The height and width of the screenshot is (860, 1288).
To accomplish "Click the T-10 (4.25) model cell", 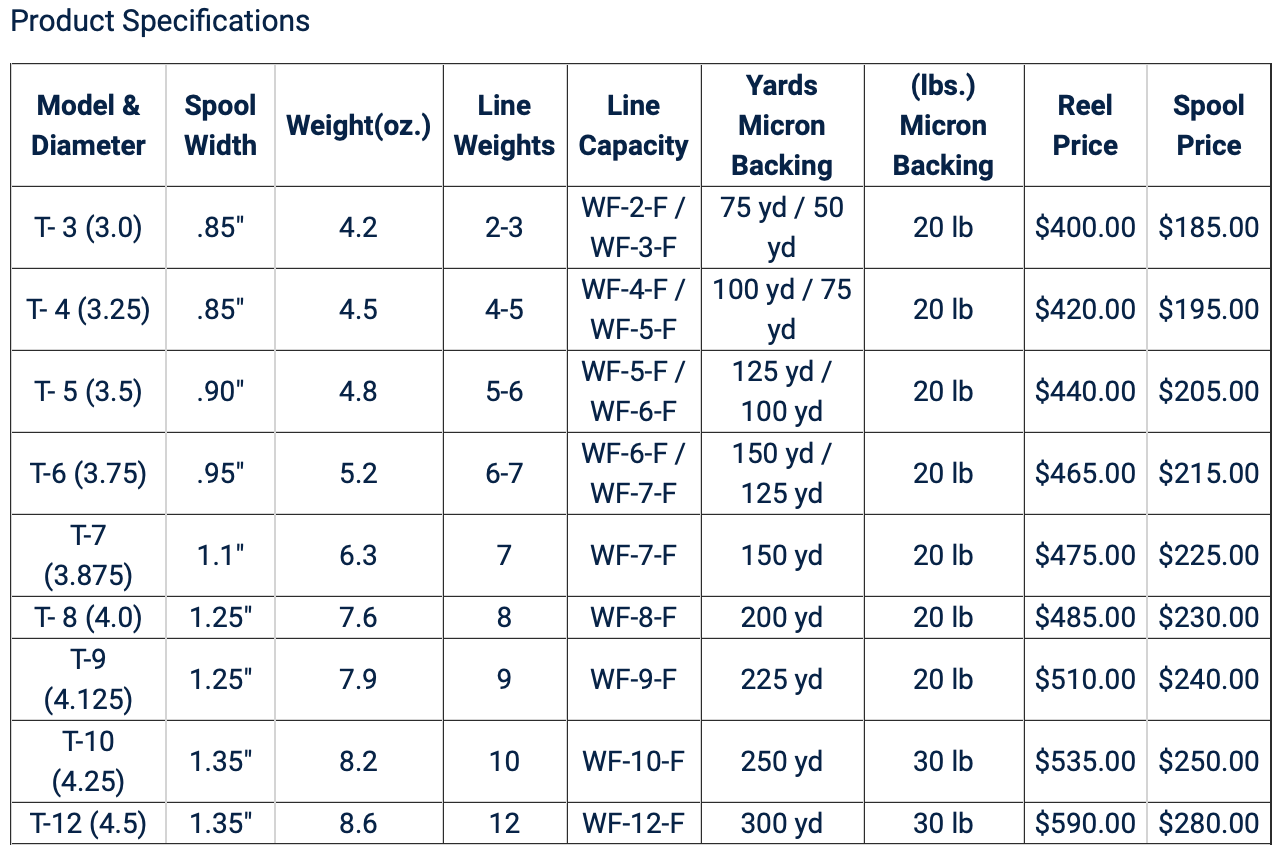I will (x=88, y=762).
